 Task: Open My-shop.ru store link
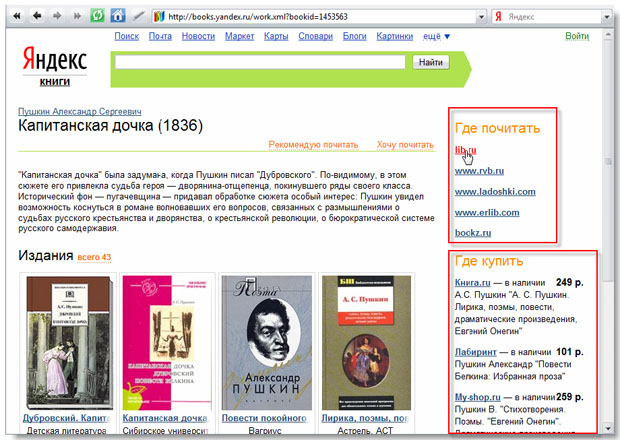pos(478,397)
